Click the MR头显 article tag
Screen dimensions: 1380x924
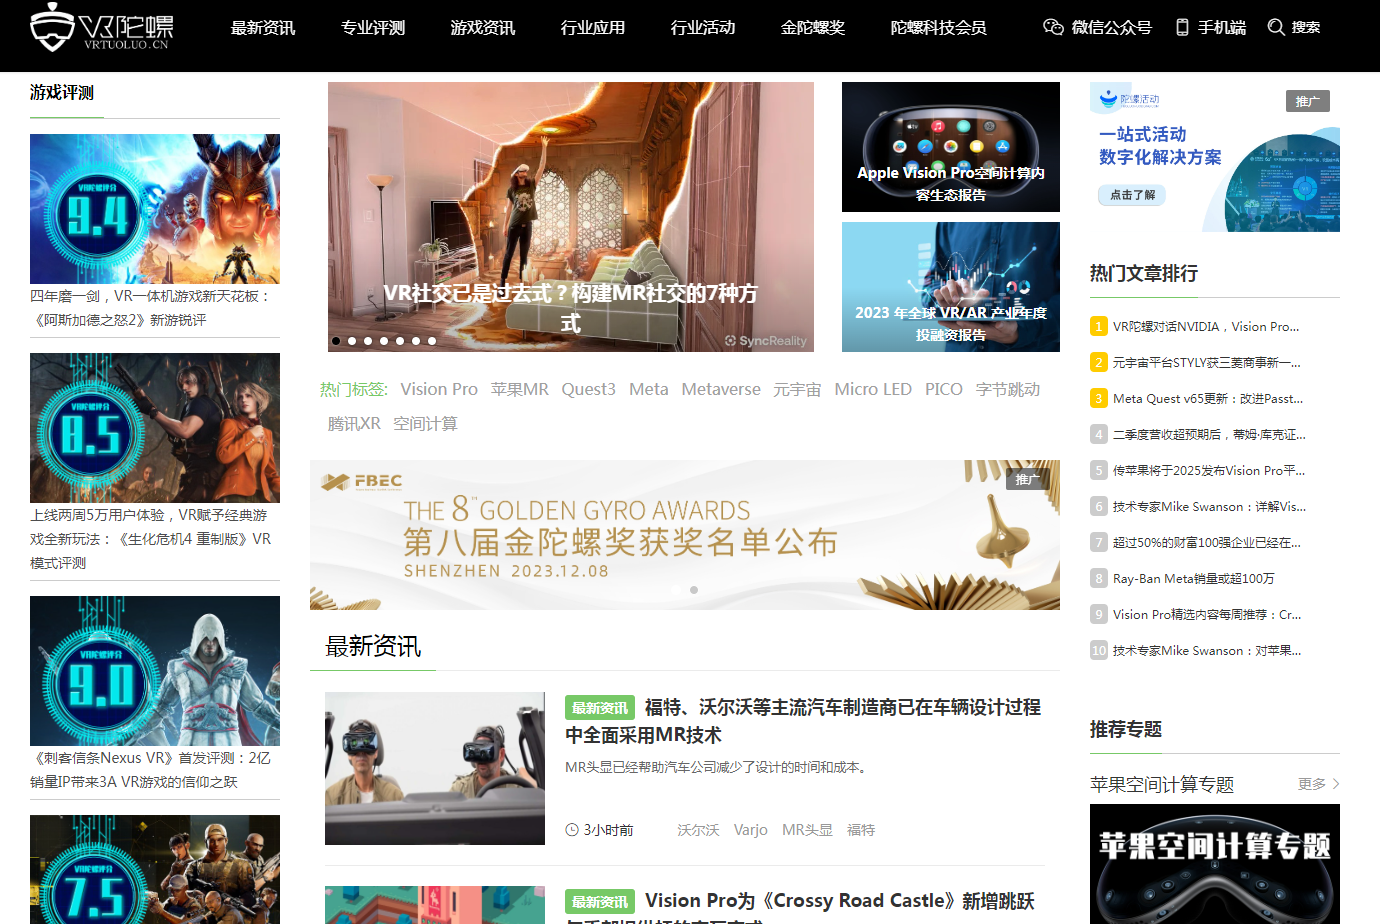[807, 830]
